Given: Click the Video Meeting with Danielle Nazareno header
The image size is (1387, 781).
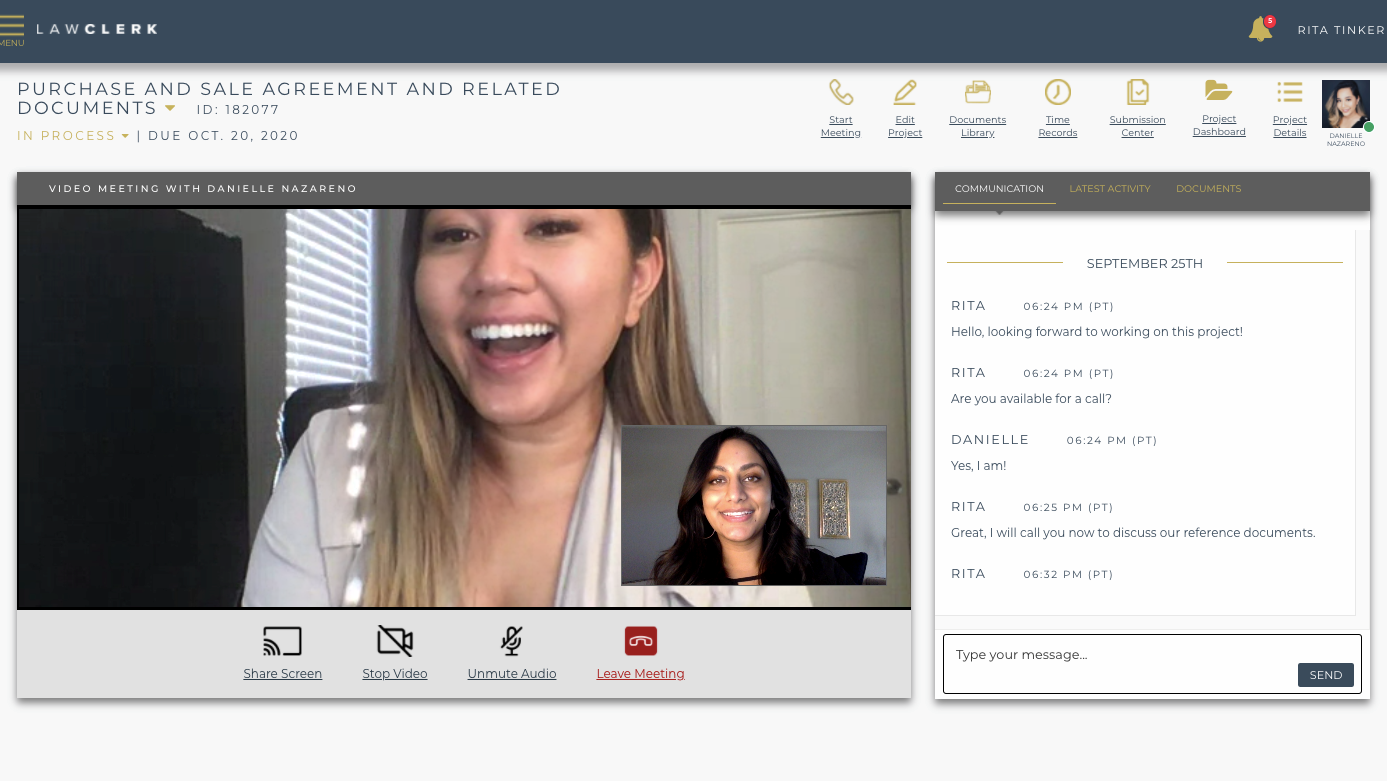Looking at the screenshot, I should click(x=203, y=189).
